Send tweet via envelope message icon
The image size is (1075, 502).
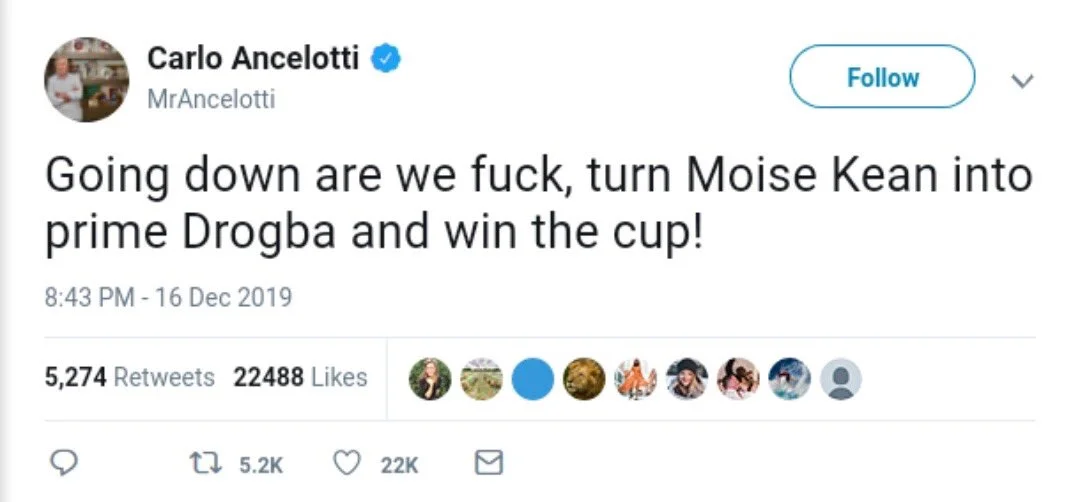tap(487, 463)
